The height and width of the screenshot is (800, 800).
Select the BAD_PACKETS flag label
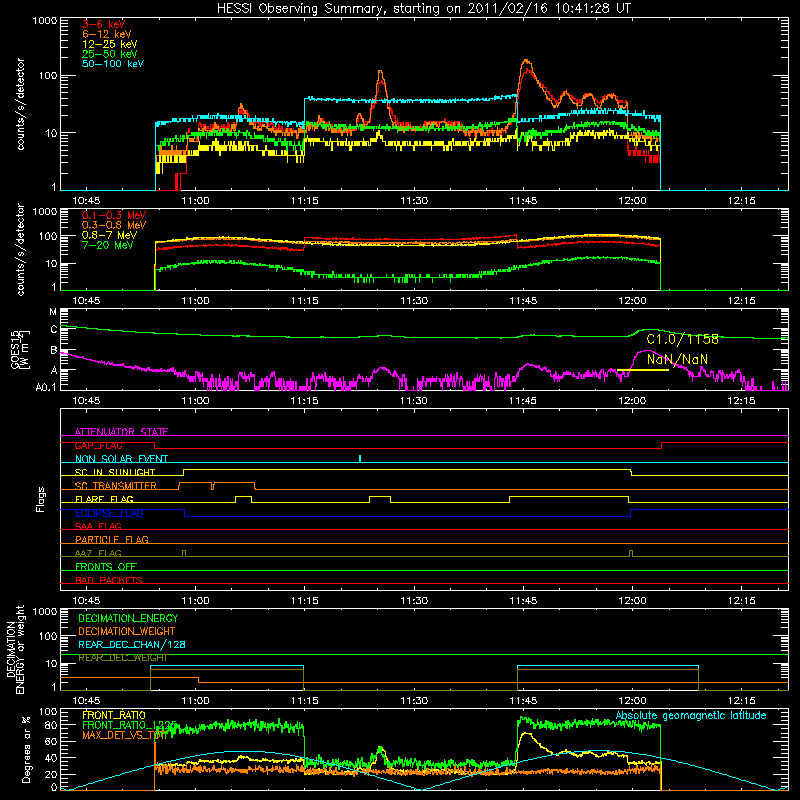click(x=109, y=581)
